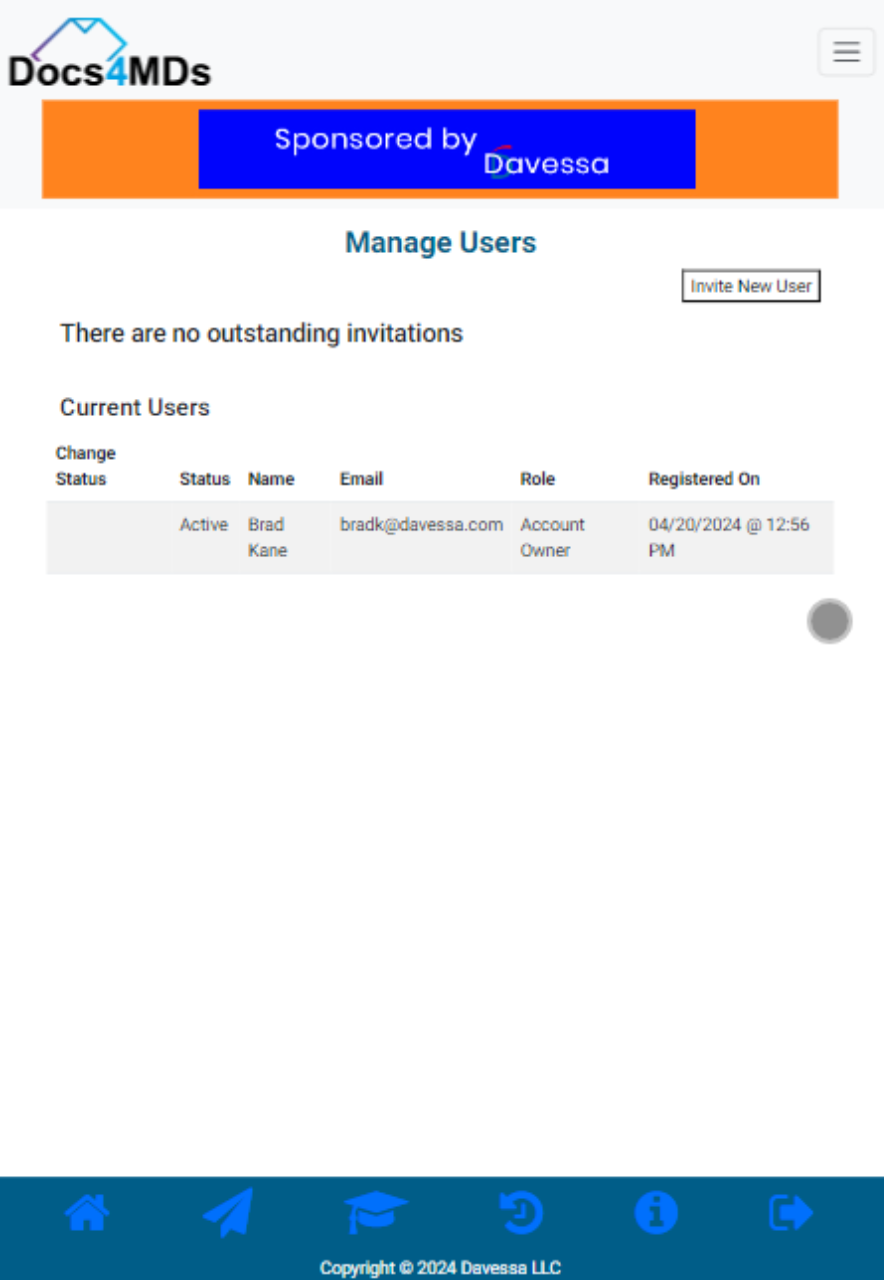884x1280 pixels.
Task: Click the Copyright 2024 Davessa LLC footer text
Action: point(441,1267)
